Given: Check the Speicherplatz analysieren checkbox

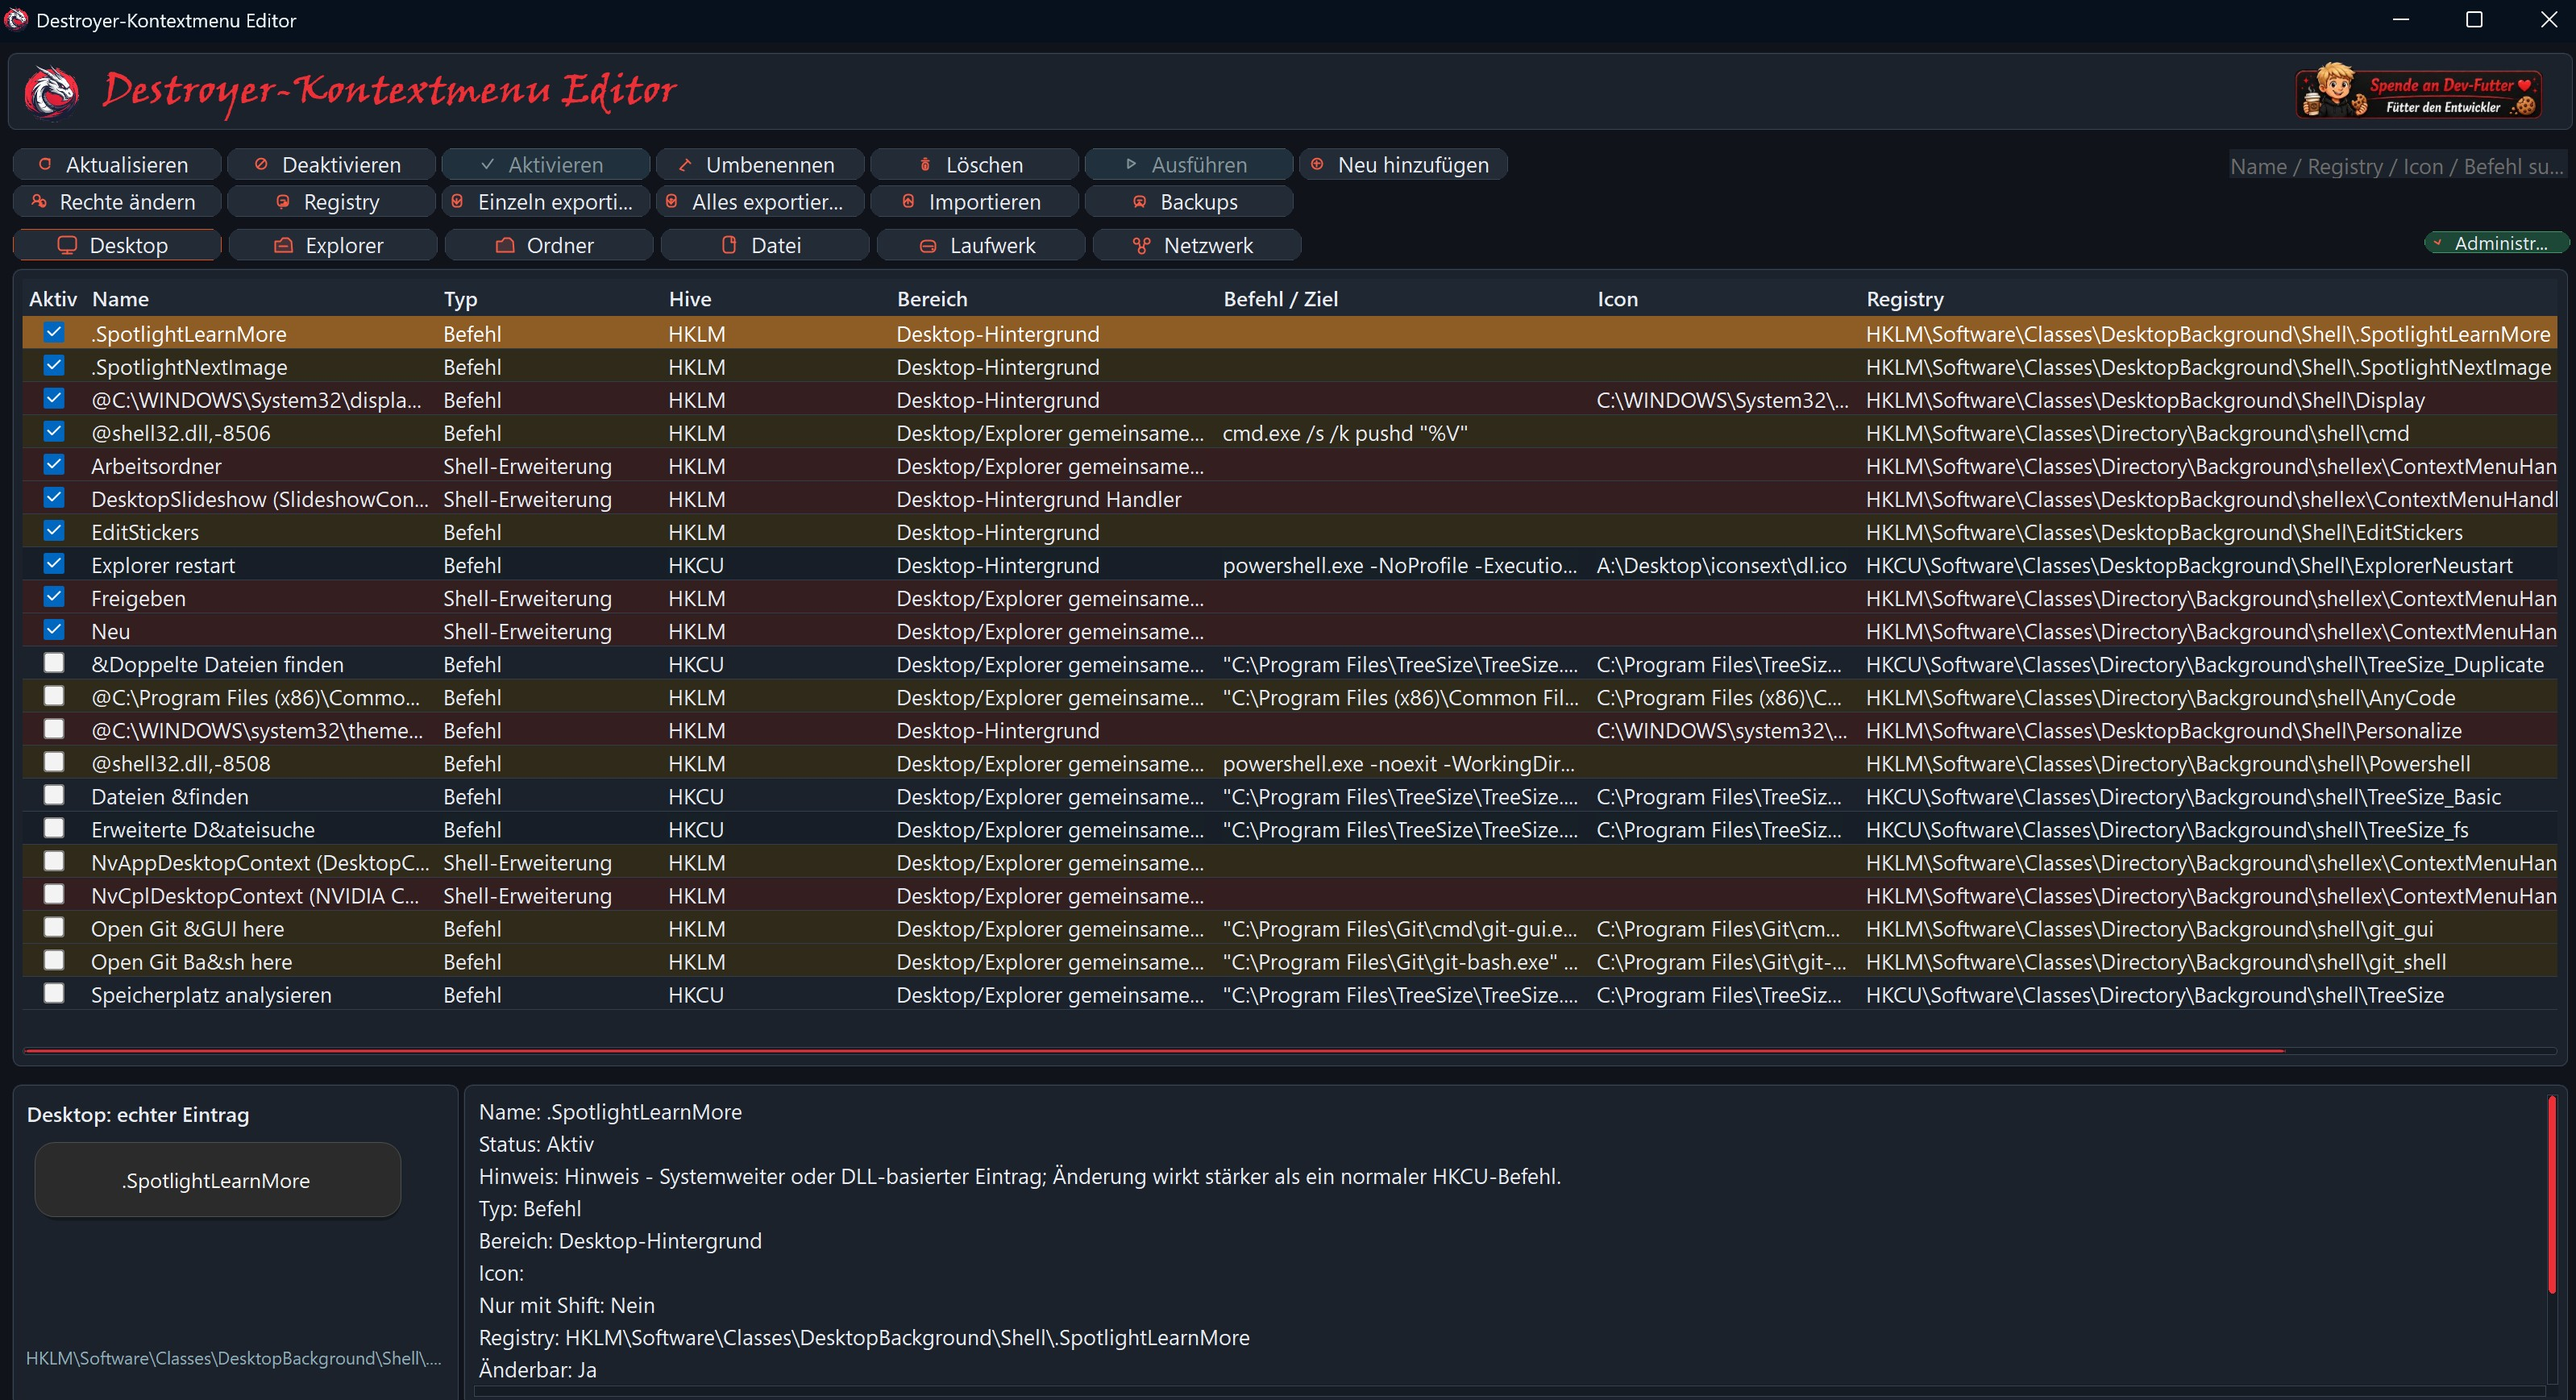Looking at the screenshot, I should tap(54, 993).
